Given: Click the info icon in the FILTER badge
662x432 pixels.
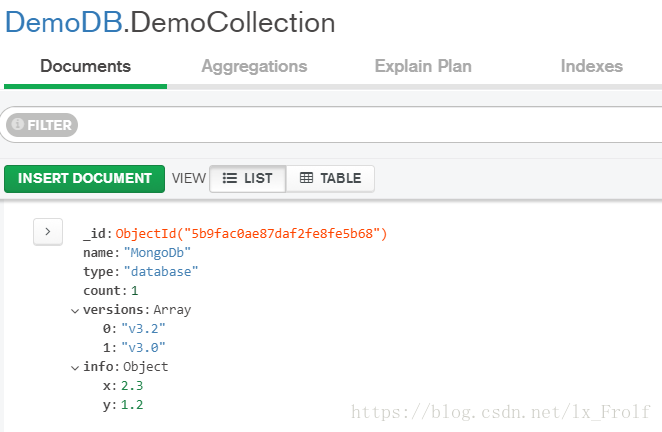Looking at the screenshot, I should coord(18,124).
